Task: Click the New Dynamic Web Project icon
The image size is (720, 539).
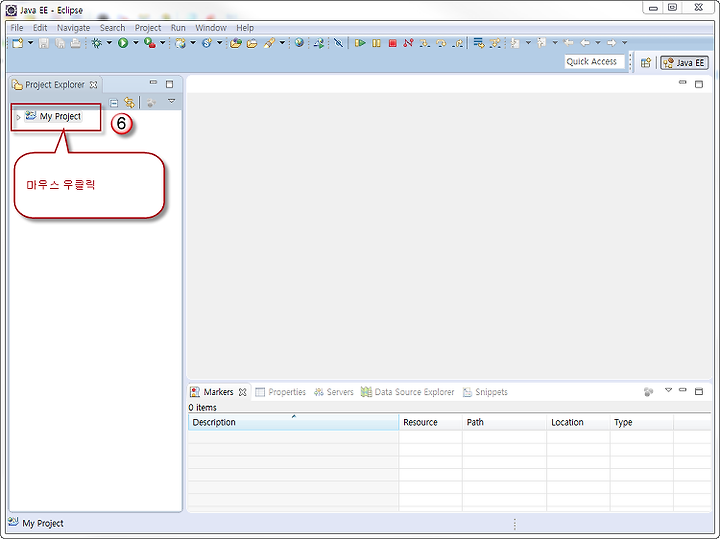Action: click(181, 43)
